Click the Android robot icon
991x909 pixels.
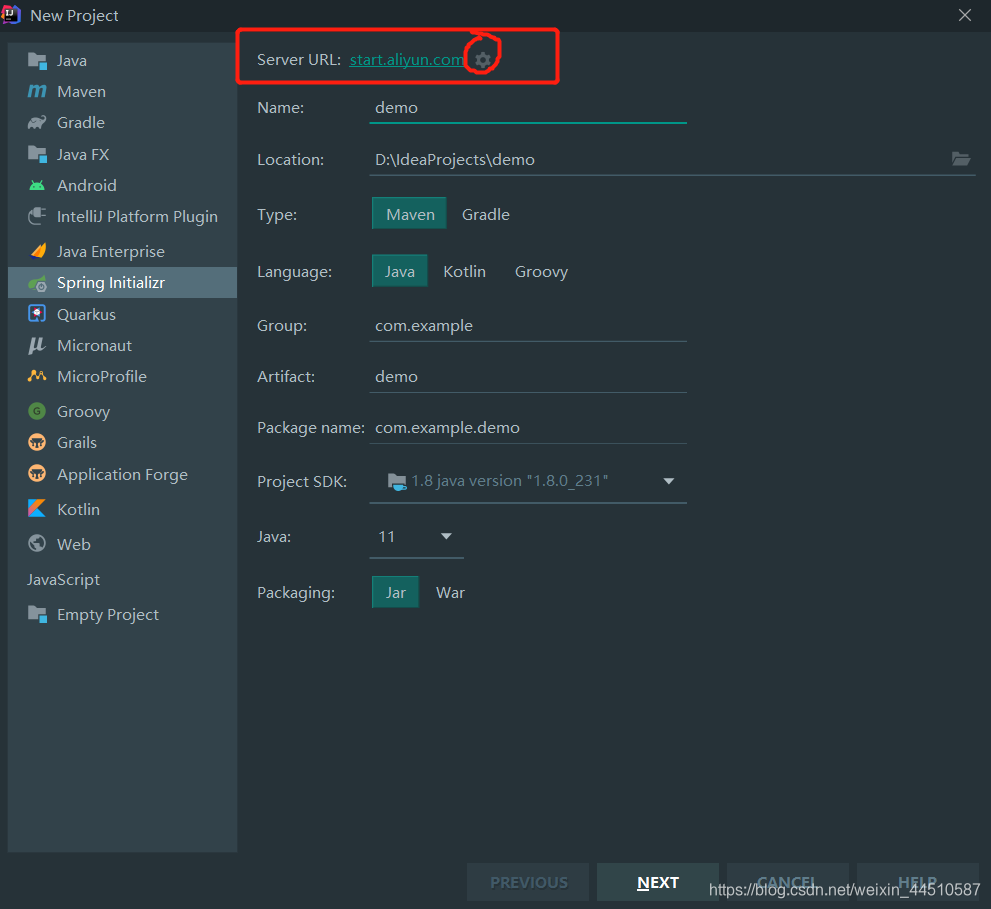click(37, 185)
